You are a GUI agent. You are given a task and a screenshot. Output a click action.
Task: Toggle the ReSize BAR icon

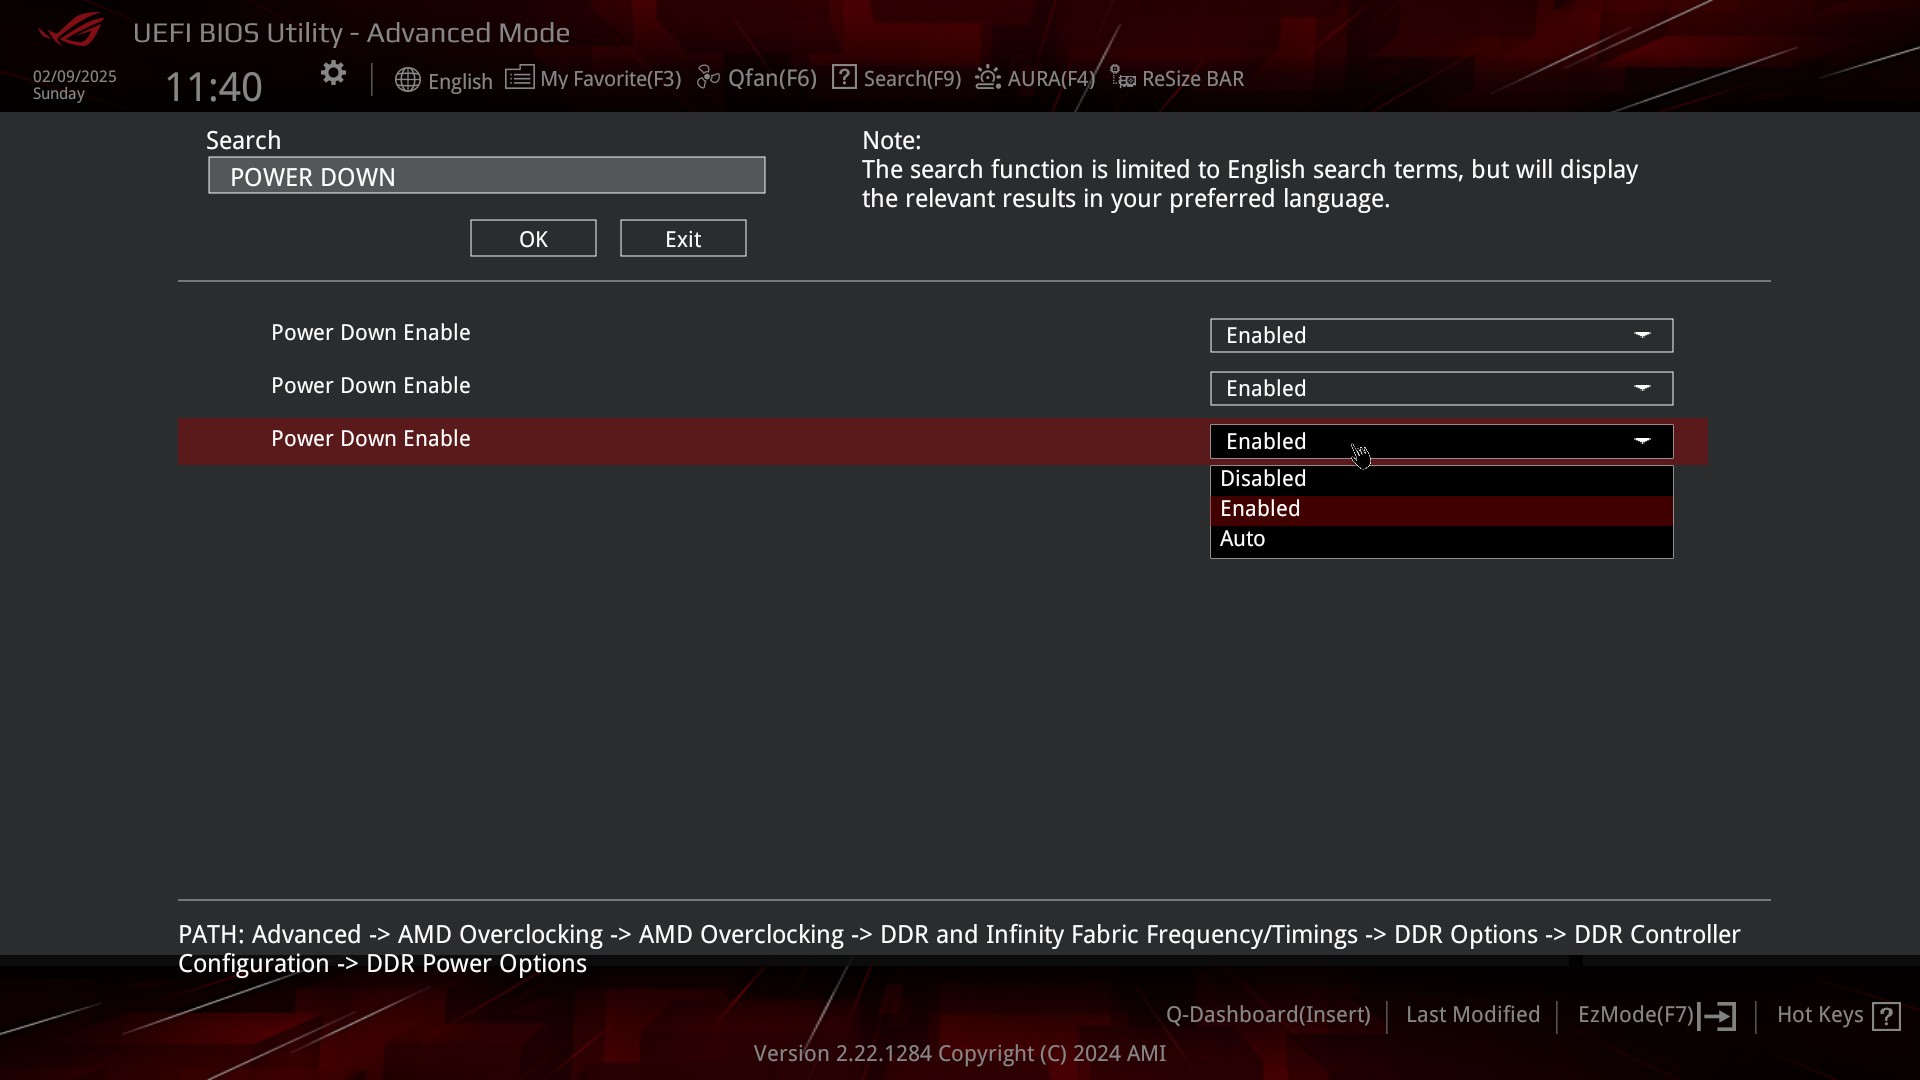1123,78
